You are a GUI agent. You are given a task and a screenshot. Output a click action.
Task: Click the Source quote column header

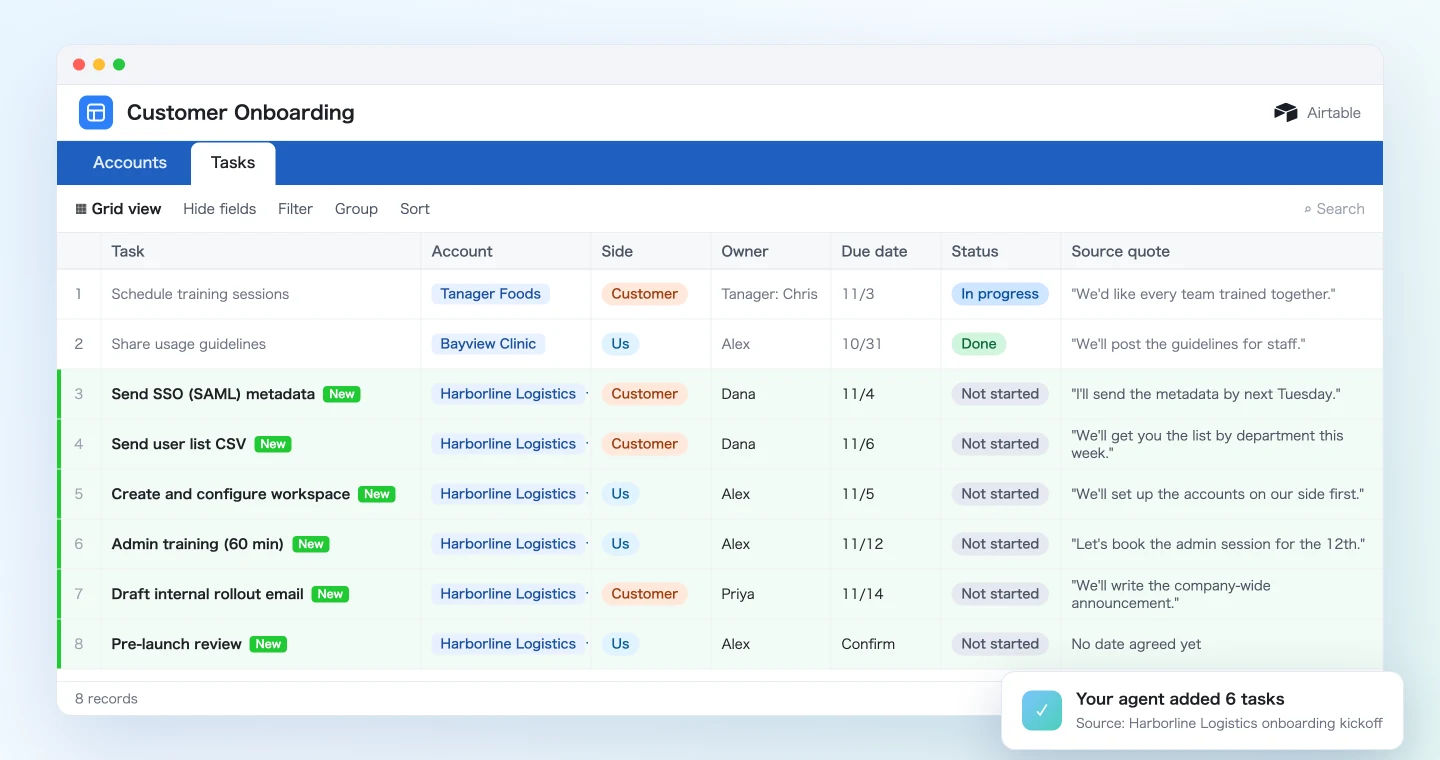[1222, 251]
